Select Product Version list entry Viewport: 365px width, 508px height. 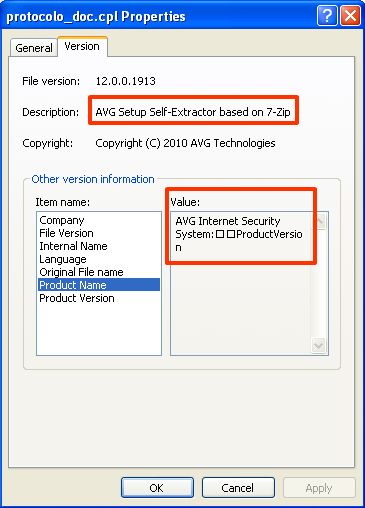coord(99,298)
